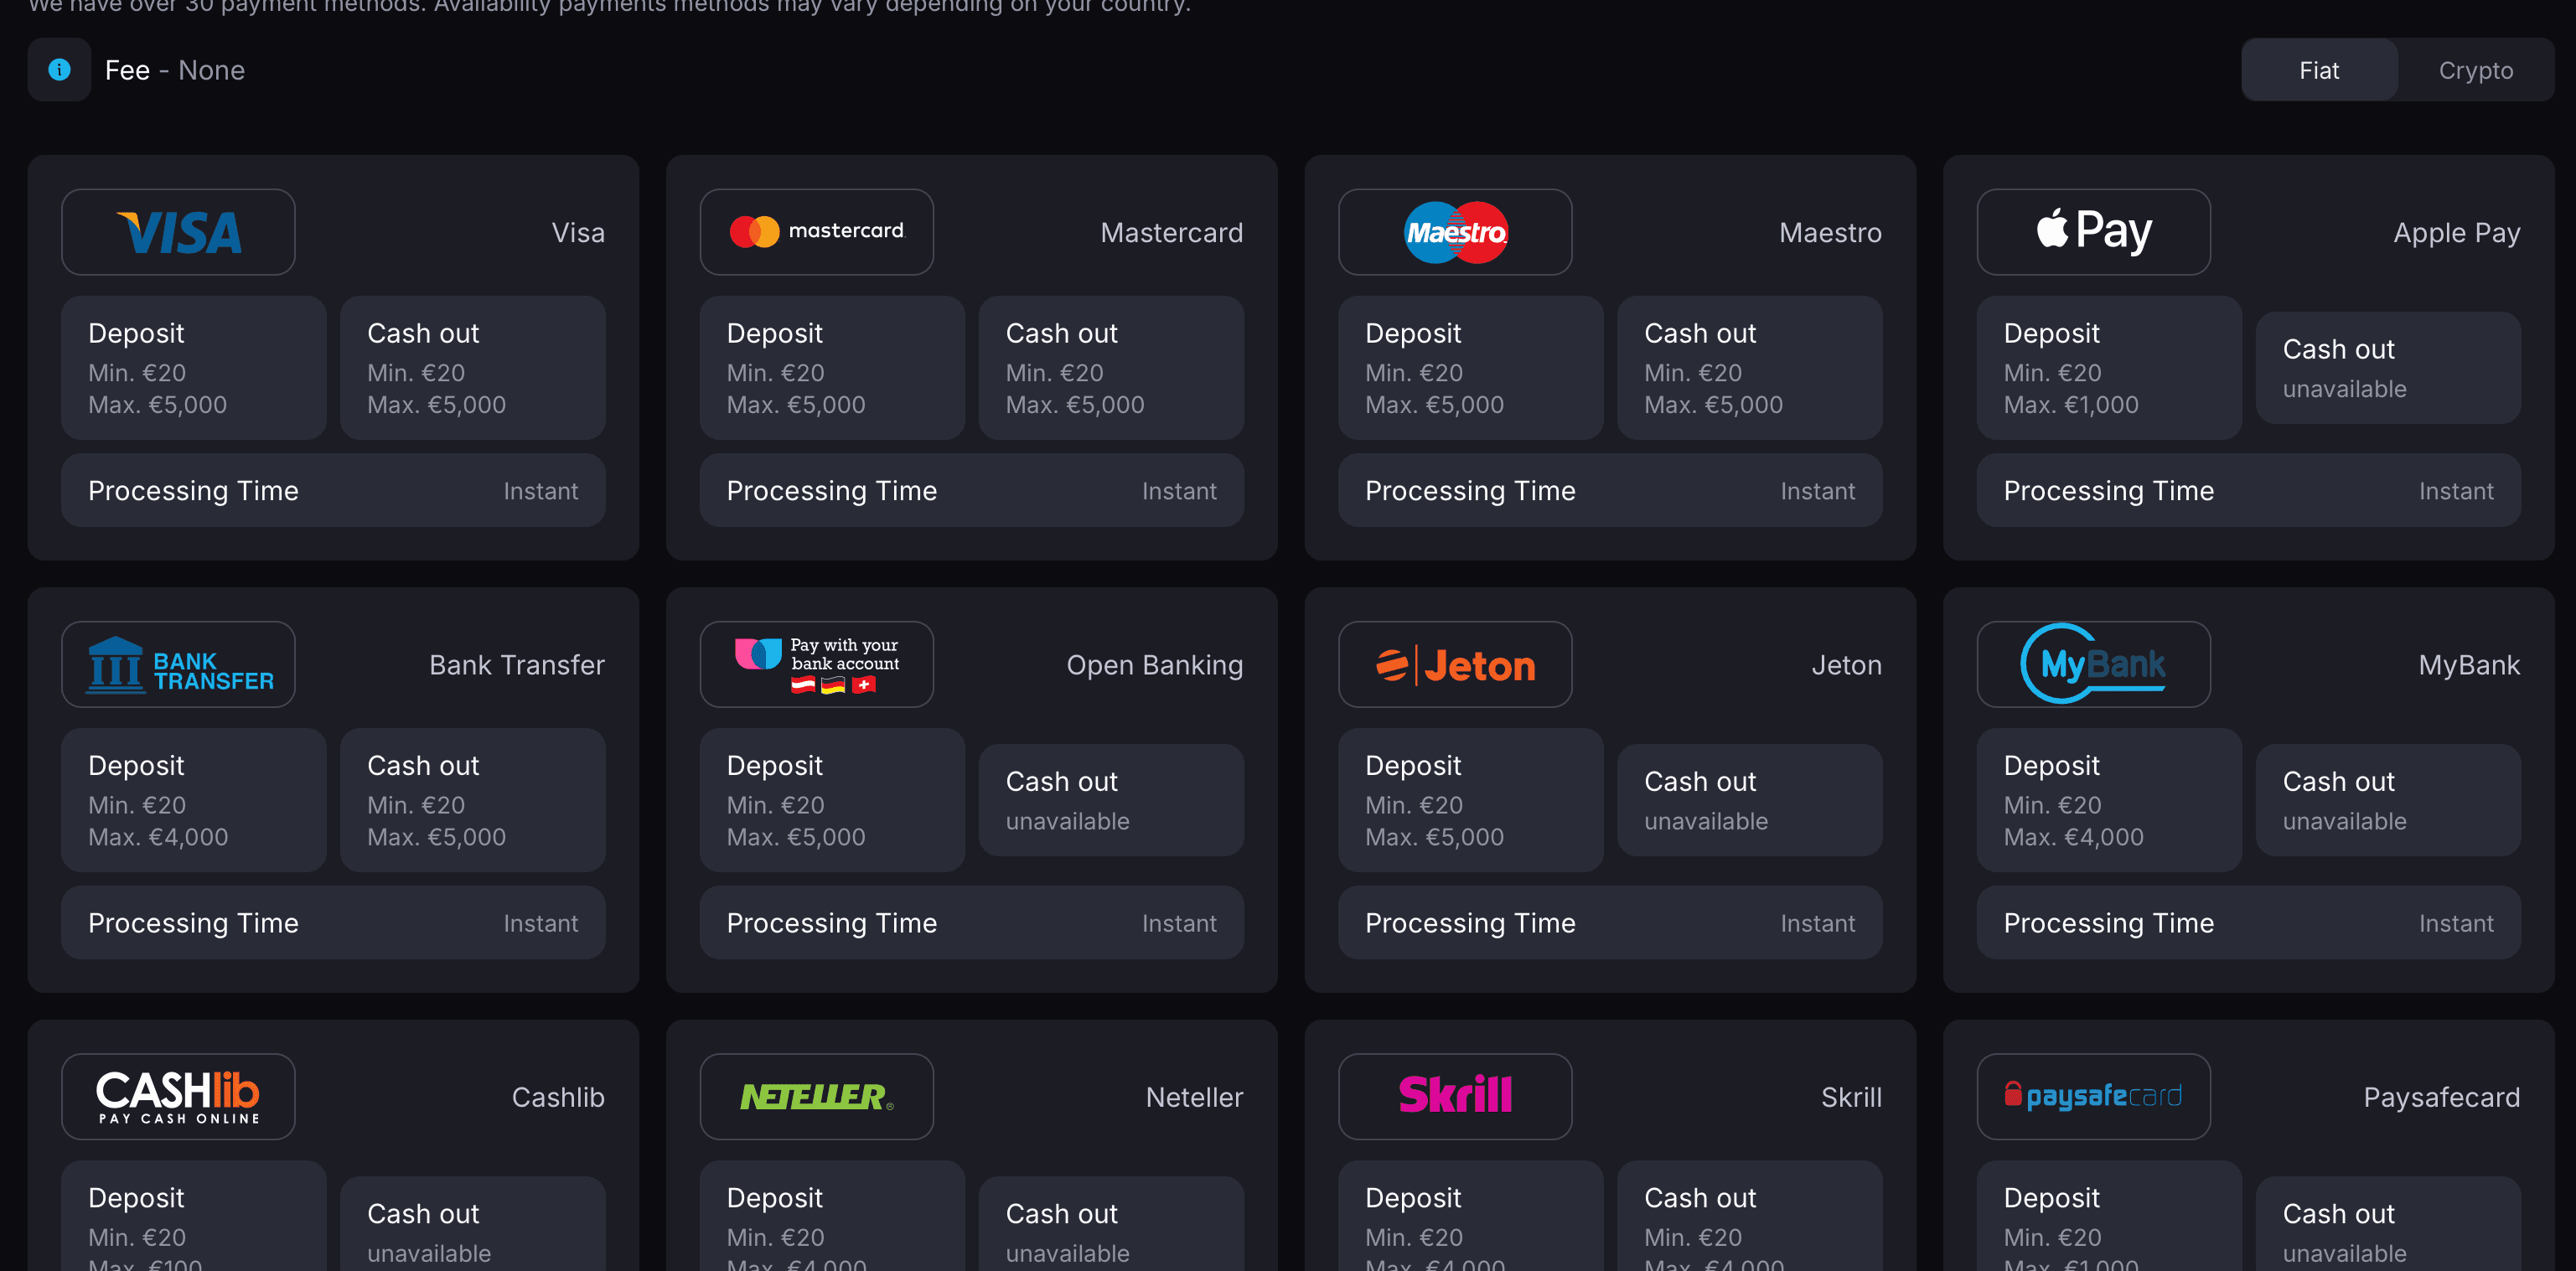The height and width of the screenshot is (1271, 2576).
Task: Click the fee information icon
Action: click(x=59, y=70)
